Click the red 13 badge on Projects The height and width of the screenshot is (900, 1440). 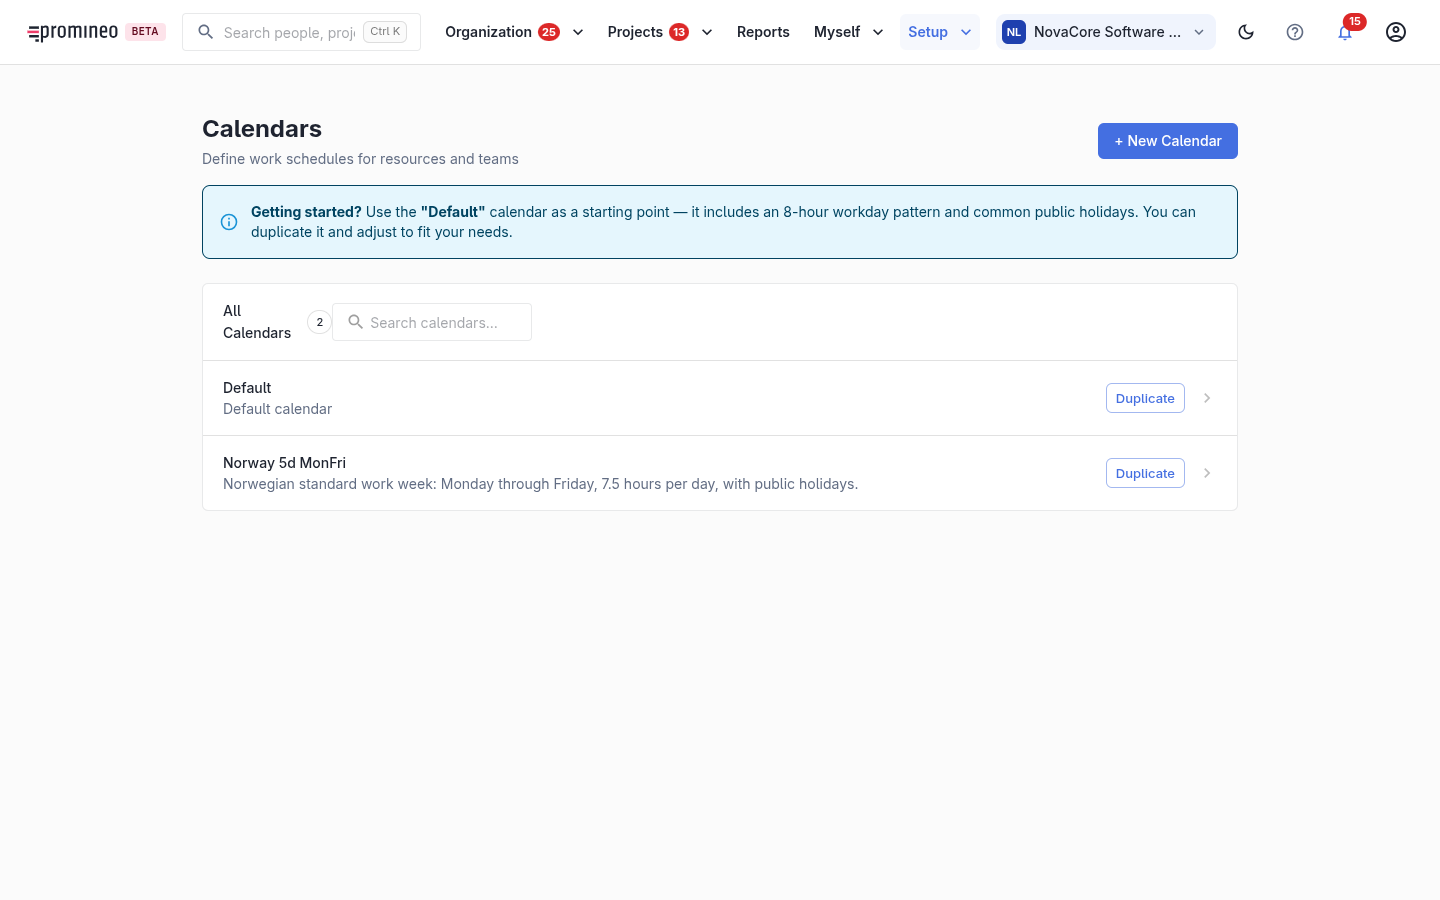679,32
